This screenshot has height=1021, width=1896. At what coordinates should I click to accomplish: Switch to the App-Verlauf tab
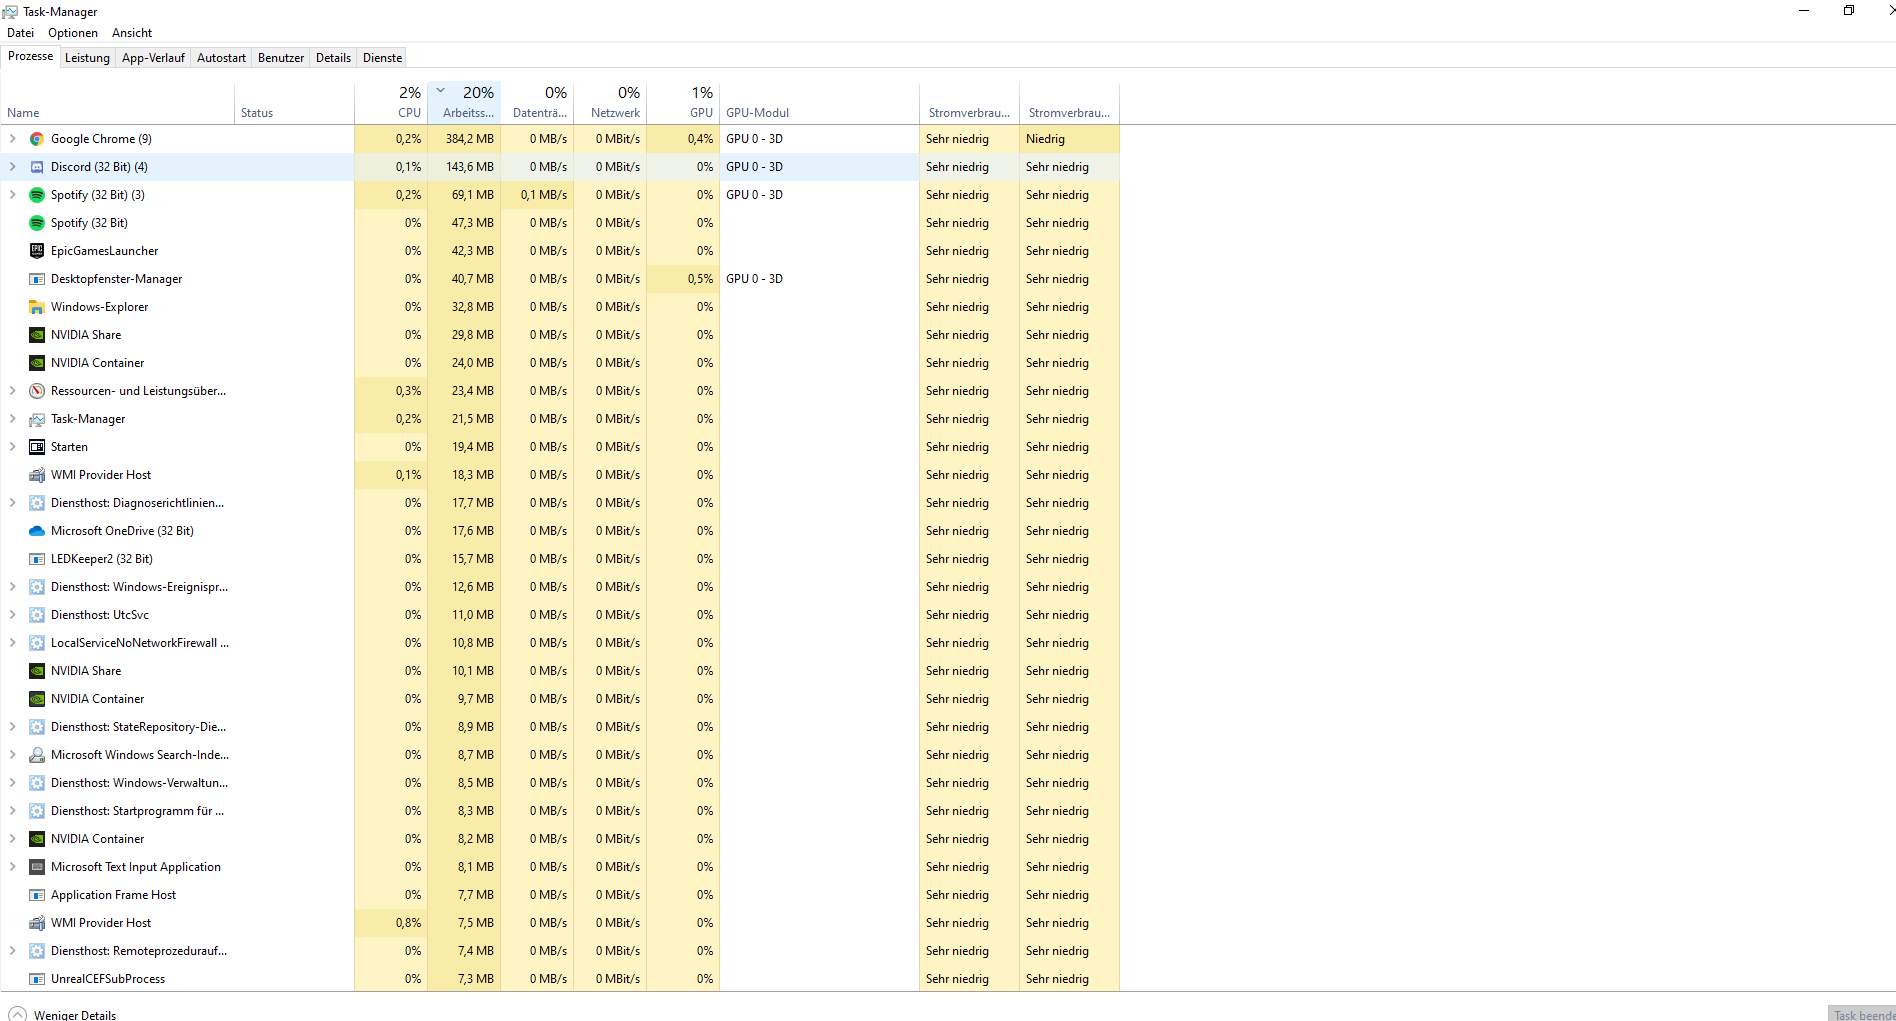coord(153,58)
